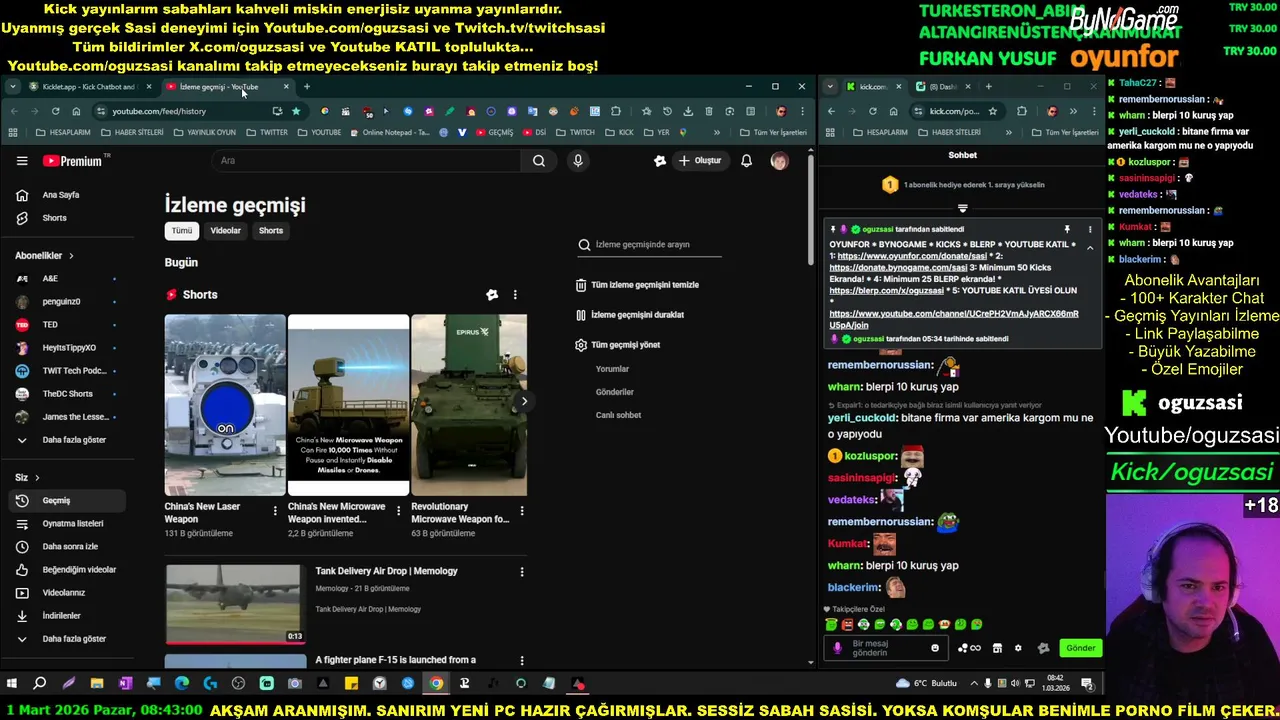Open the pinned message three-dot menu in Kick
This screenshot has height=720, width=1280.
[x=1090, y=230]
